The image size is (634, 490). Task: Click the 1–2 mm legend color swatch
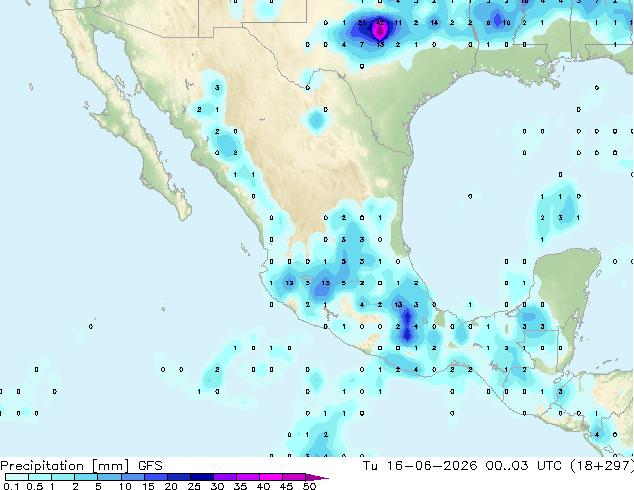(x=63, y=477)
